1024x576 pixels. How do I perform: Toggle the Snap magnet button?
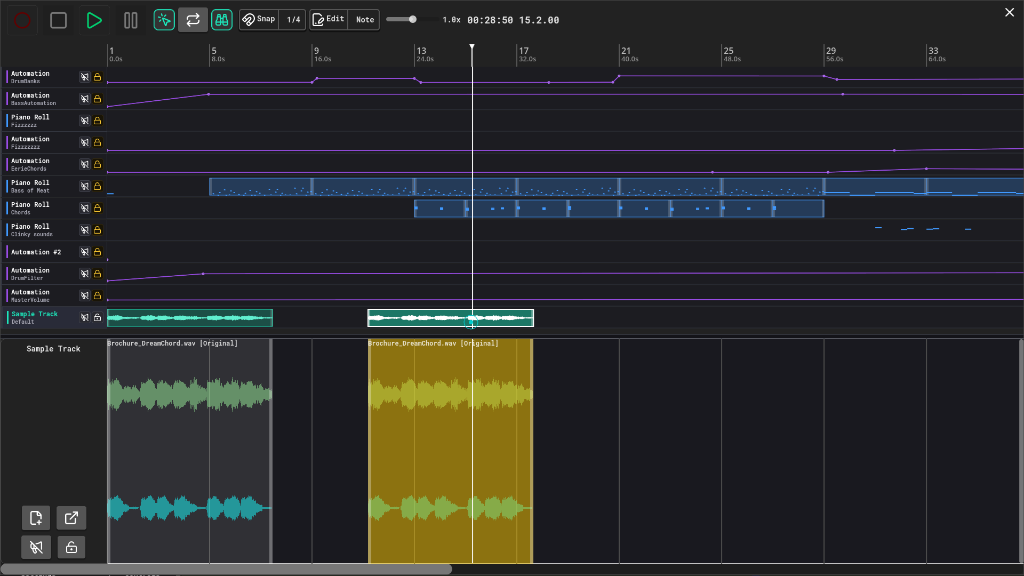point(259,20)
